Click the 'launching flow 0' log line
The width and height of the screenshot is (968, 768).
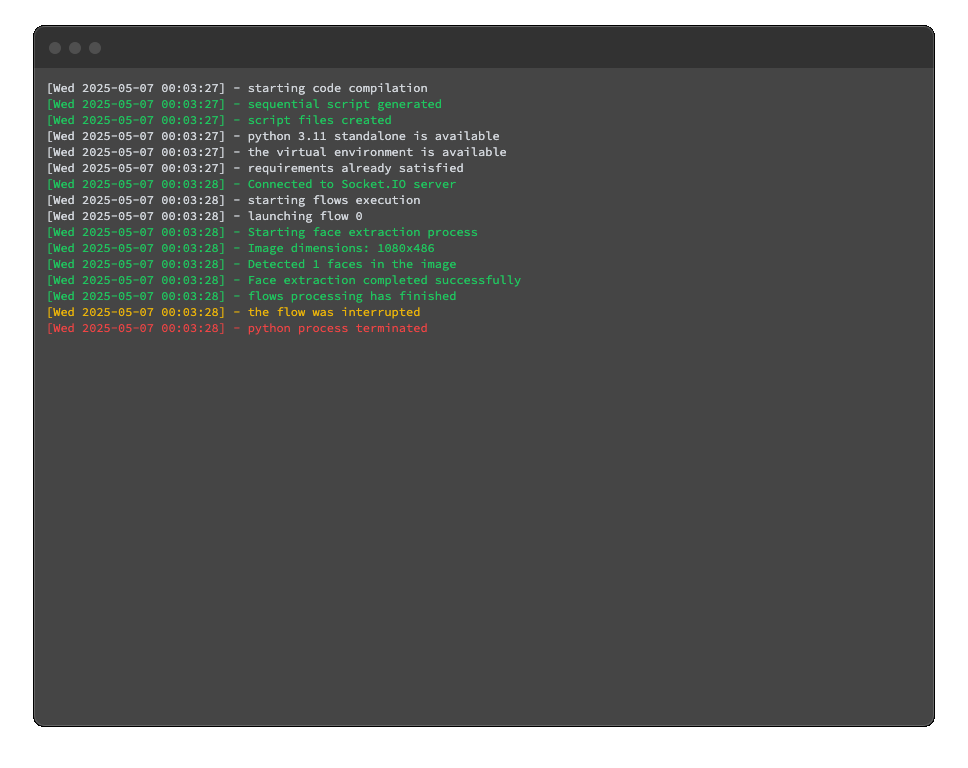click(x=305, y=216)
